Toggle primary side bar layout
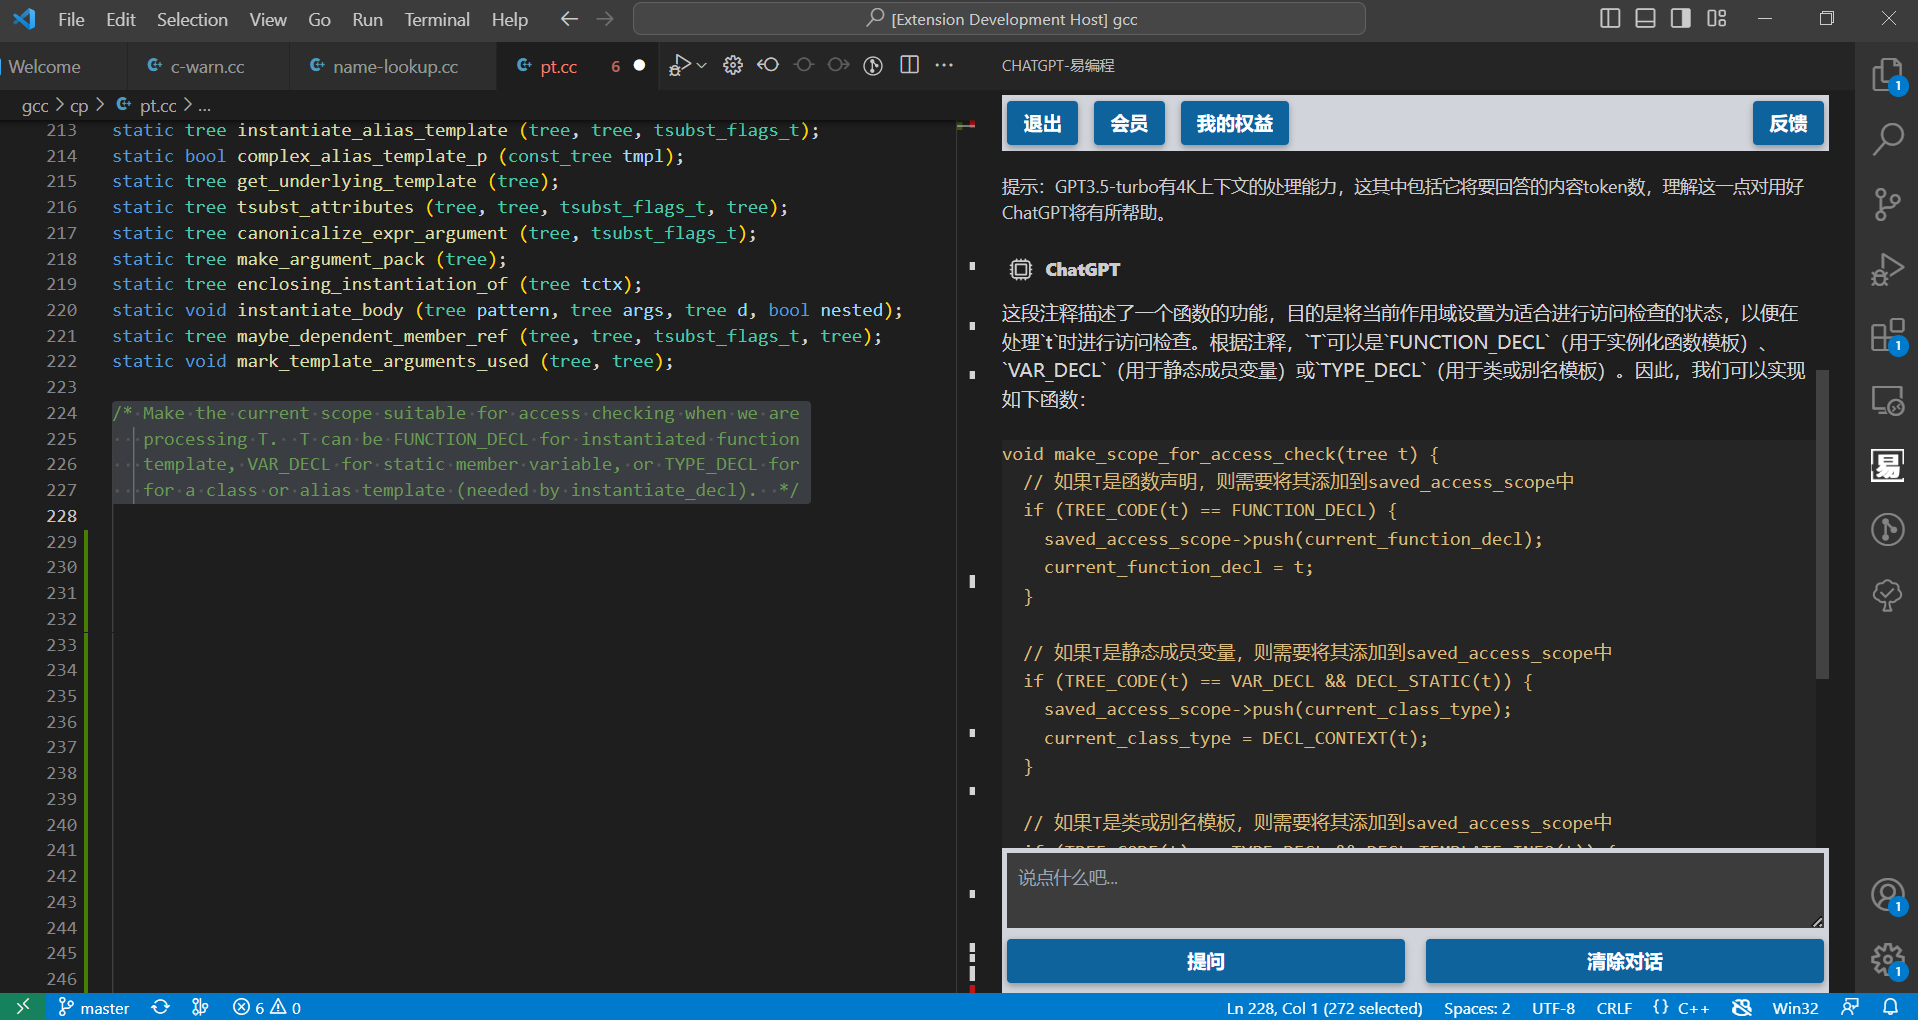 [1610, 18]
